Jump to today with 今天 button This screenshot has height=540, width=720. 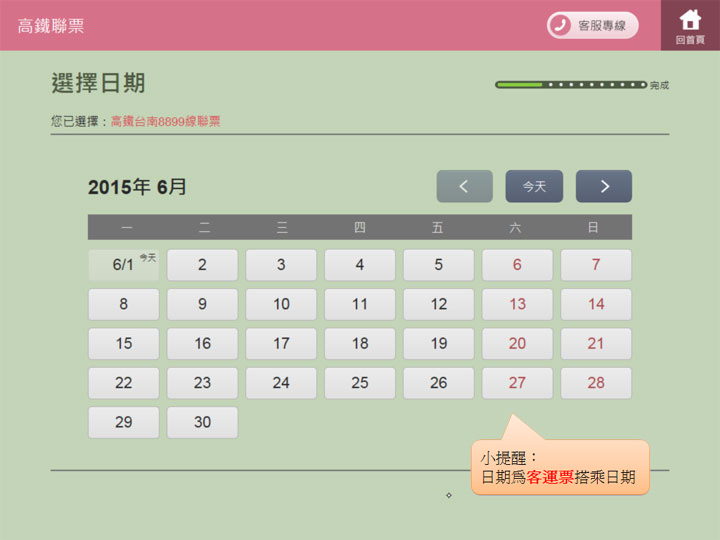(534, 186)
